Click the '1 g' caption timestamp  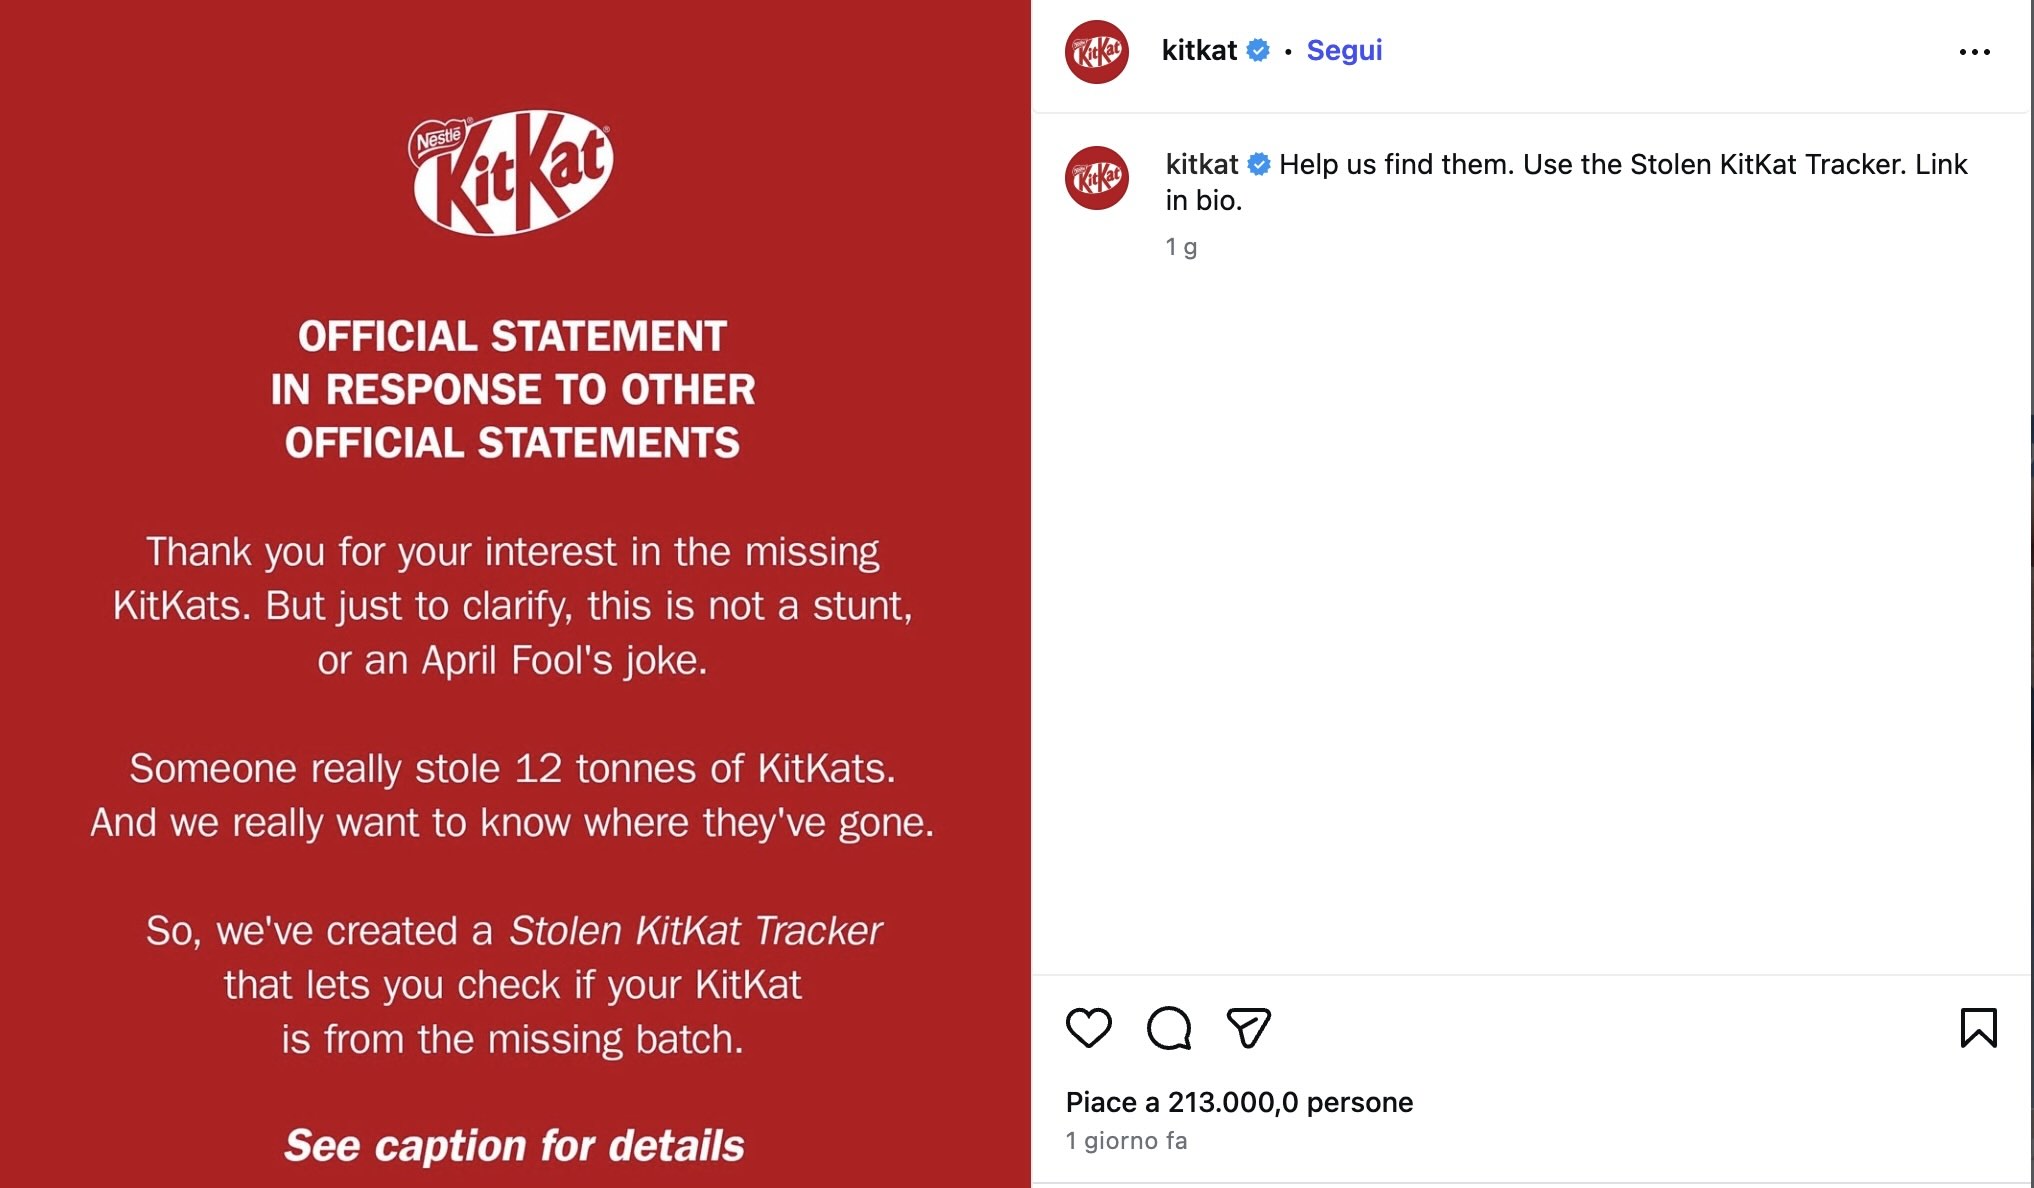pyautogui.click(x=1181, y=247)
